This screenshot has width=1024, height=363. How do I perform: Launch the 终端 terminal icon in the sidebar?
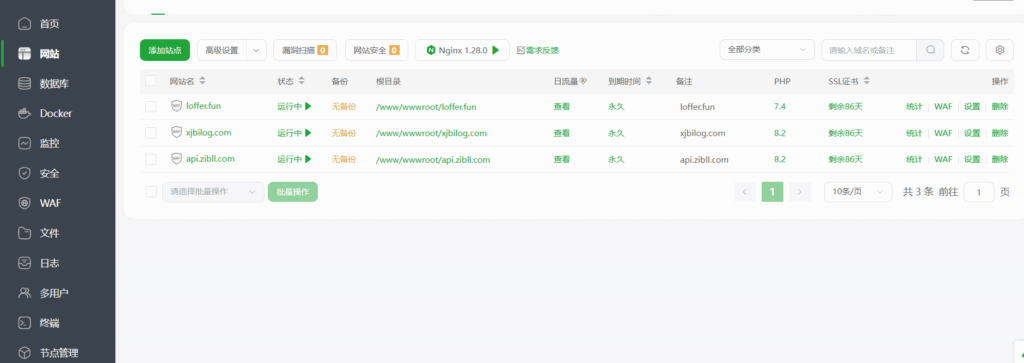[x=25, y=323]
